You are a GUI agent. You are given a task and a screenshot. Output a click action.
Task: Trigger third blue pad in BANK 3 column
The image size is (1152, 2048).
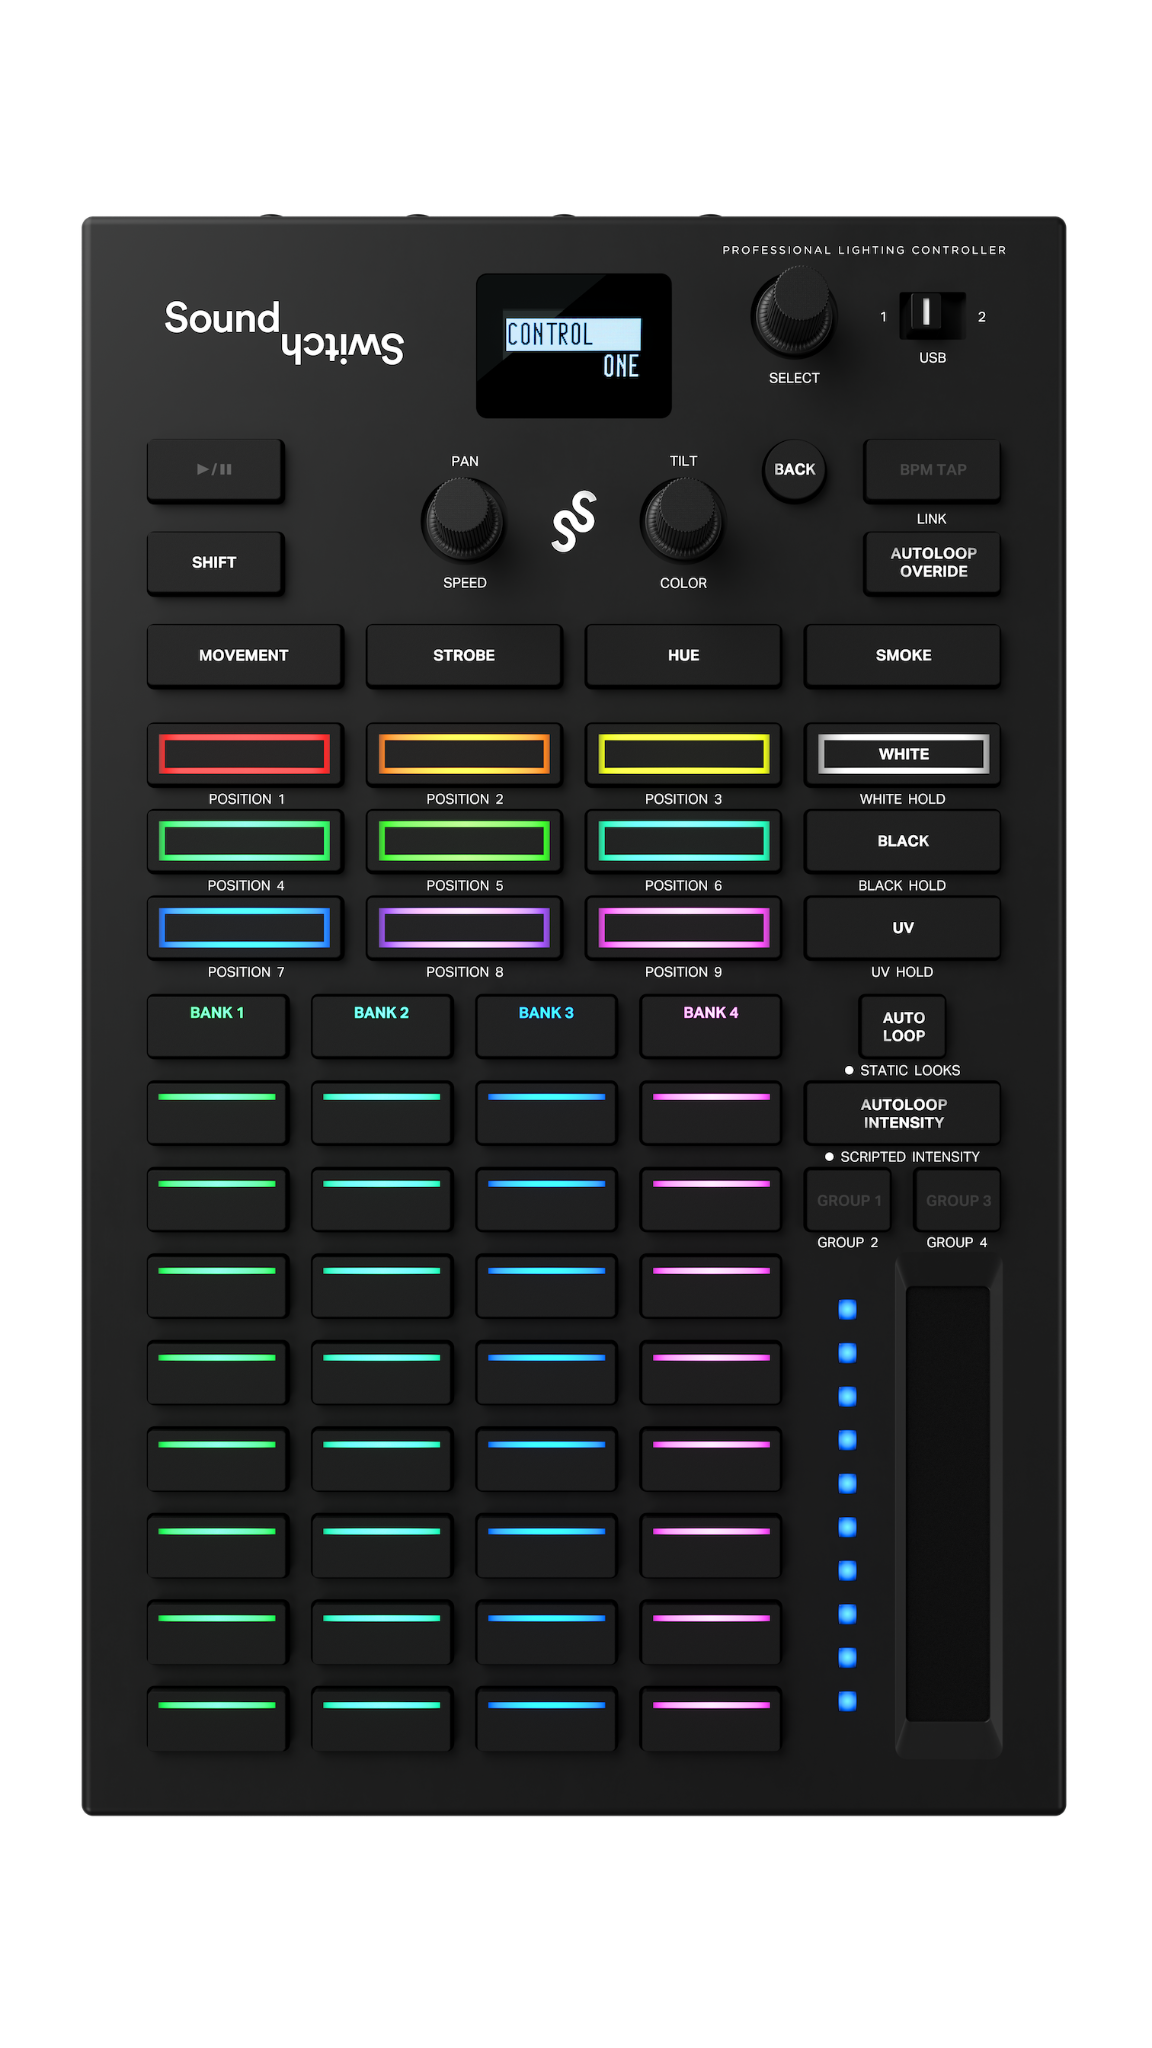[546, 1287]
